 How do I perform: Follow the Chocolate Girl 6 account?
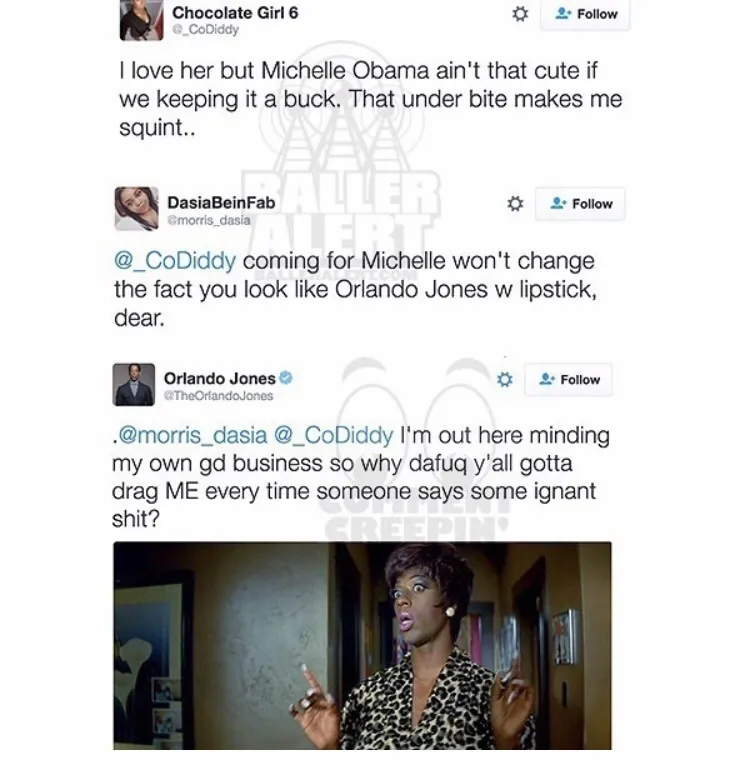coord(585,14)
